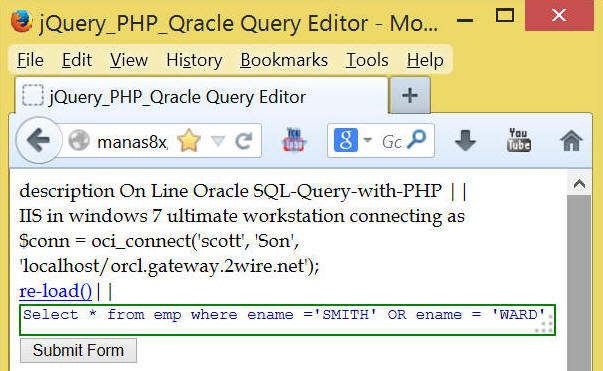Viewport: 603px width, 371px height.
Task: Open downloads with the down arrow icon
Action: (465, 140)
